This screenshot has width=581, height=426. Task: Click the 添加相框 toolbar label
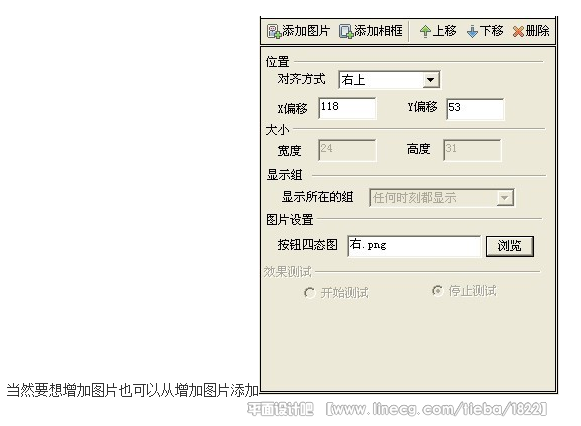[x=378, y=31]
